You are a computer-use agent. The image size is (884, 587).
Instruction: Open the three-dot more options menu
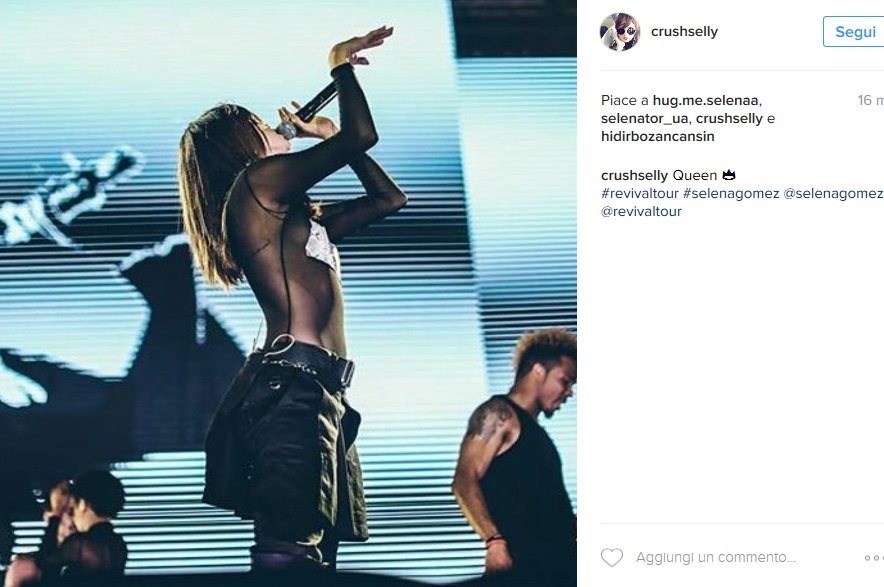pyautogui.click(x=874, y=558)
